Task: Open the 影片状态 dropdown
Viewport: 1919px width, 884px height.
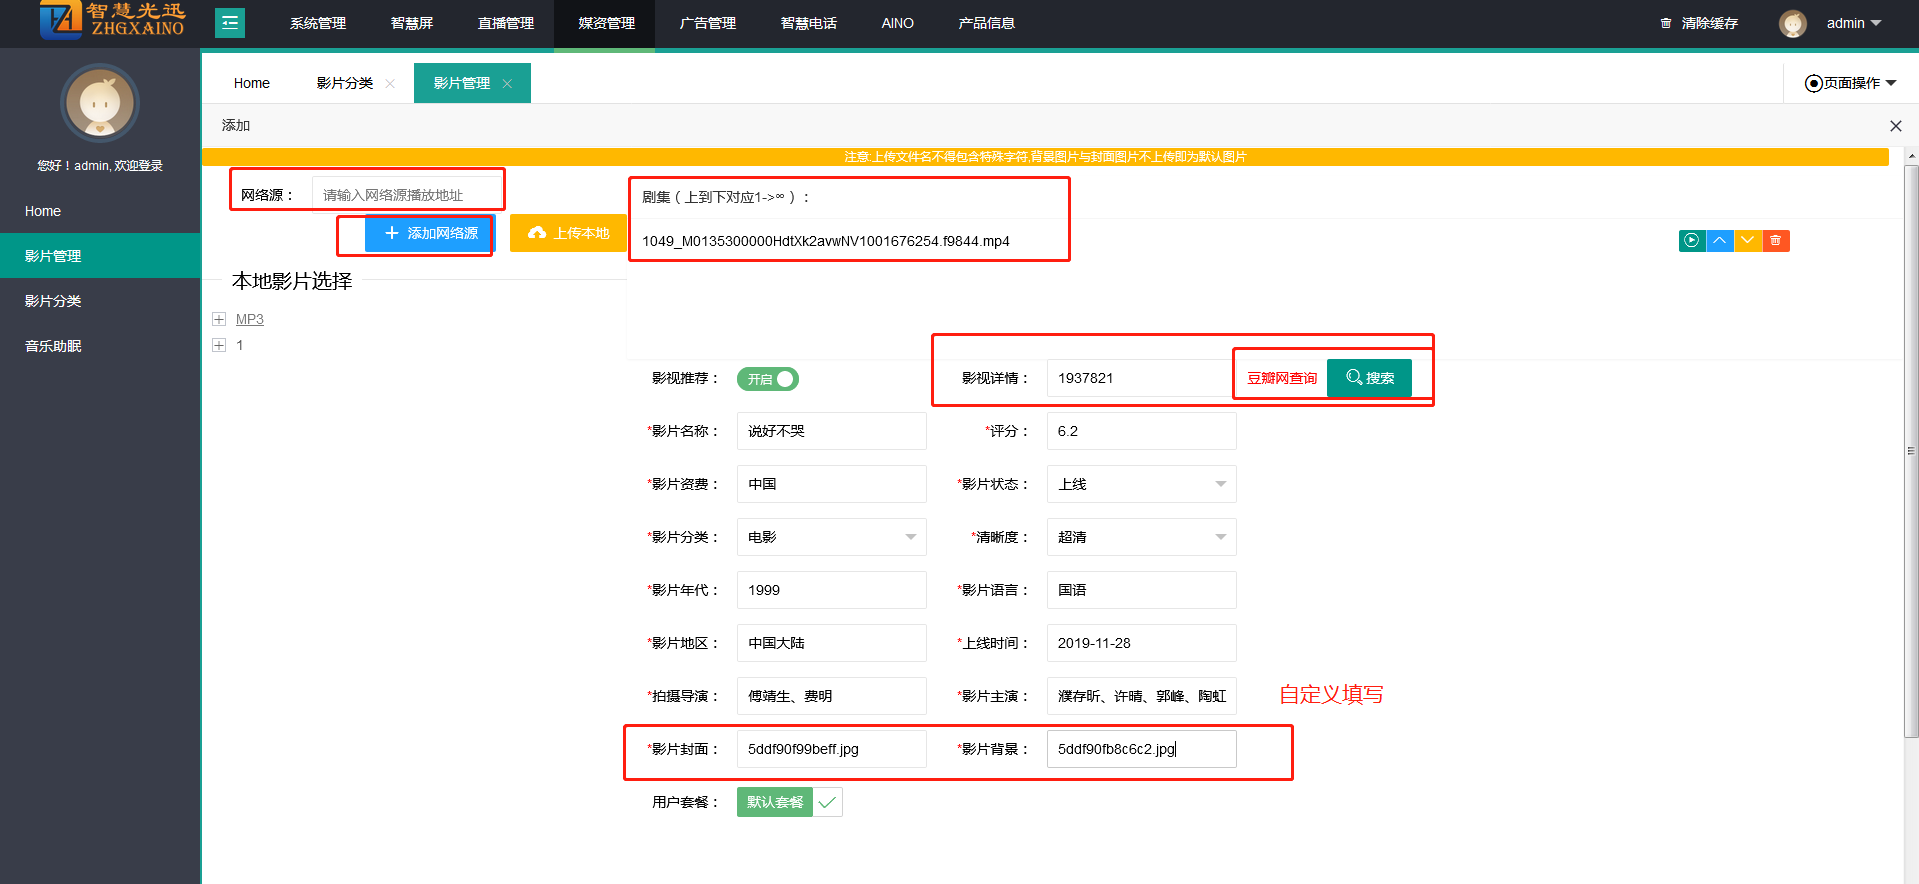Action: 1141,484
